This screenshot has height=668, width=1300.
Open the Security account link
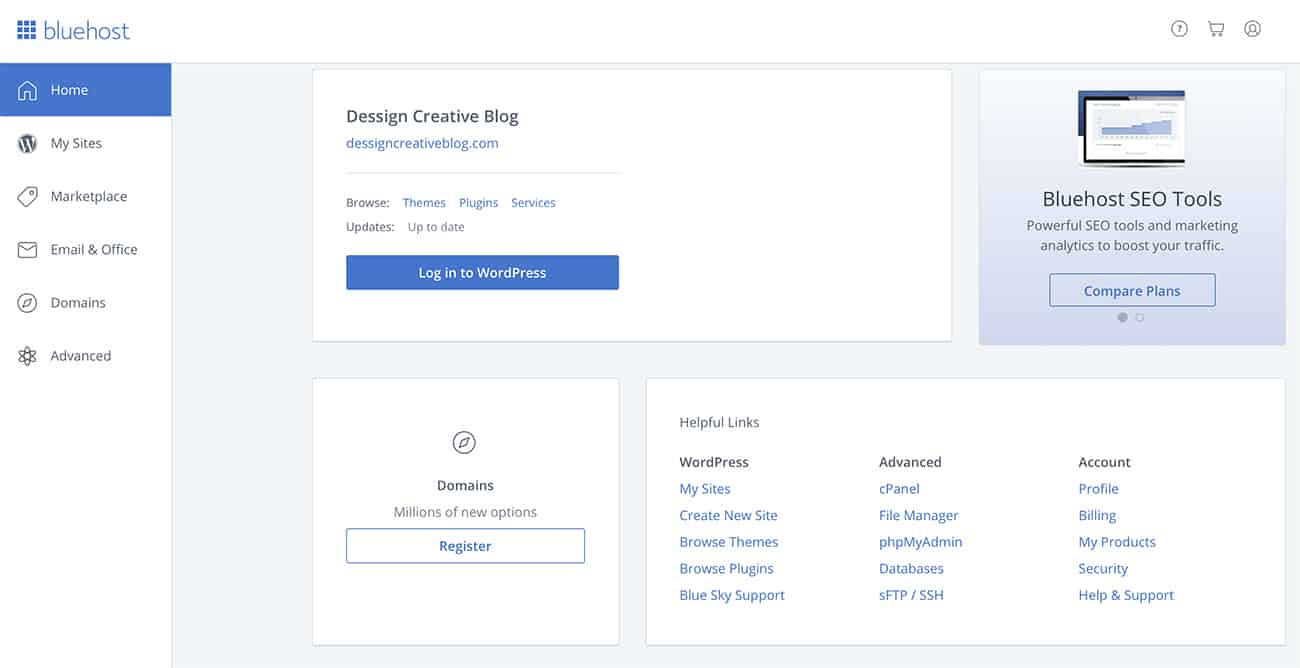click(1103, 569)
